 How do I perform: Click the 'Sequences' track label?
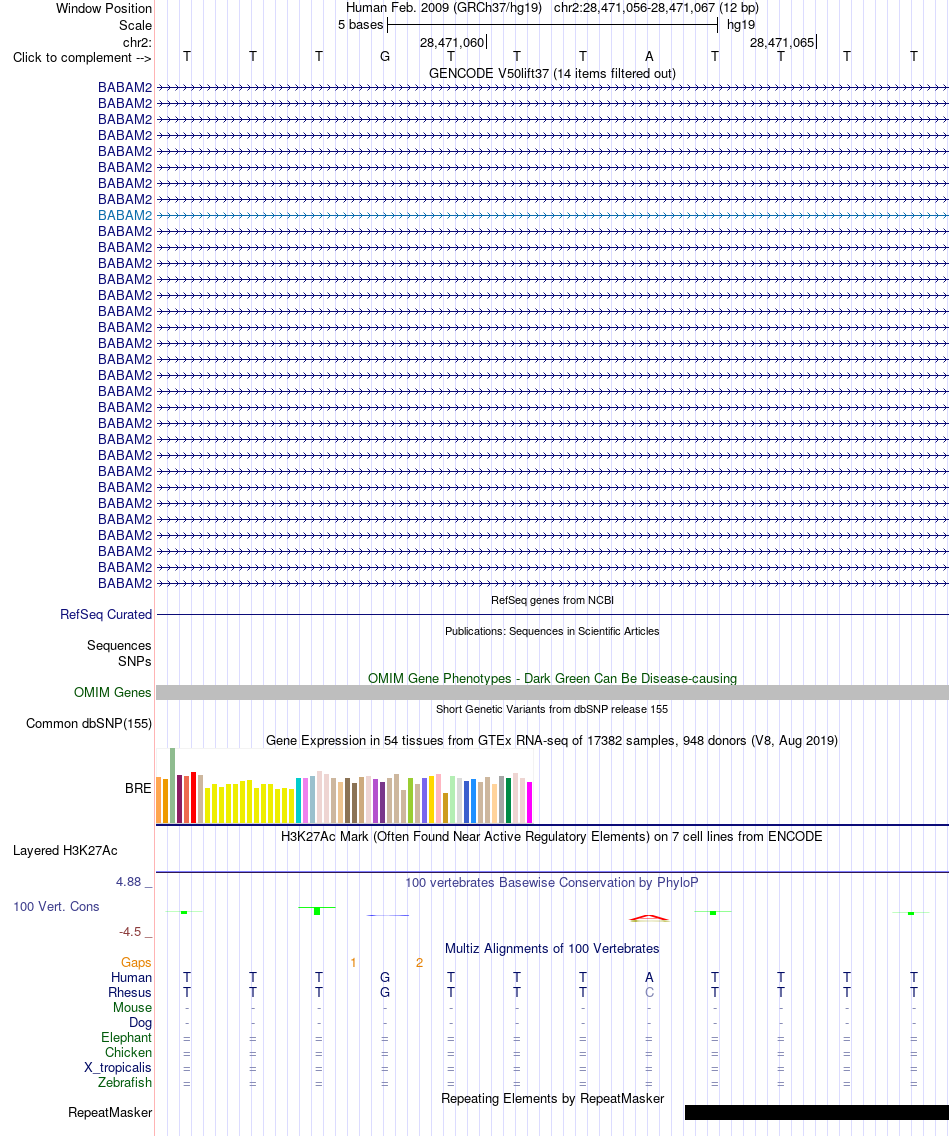point(119,646)
